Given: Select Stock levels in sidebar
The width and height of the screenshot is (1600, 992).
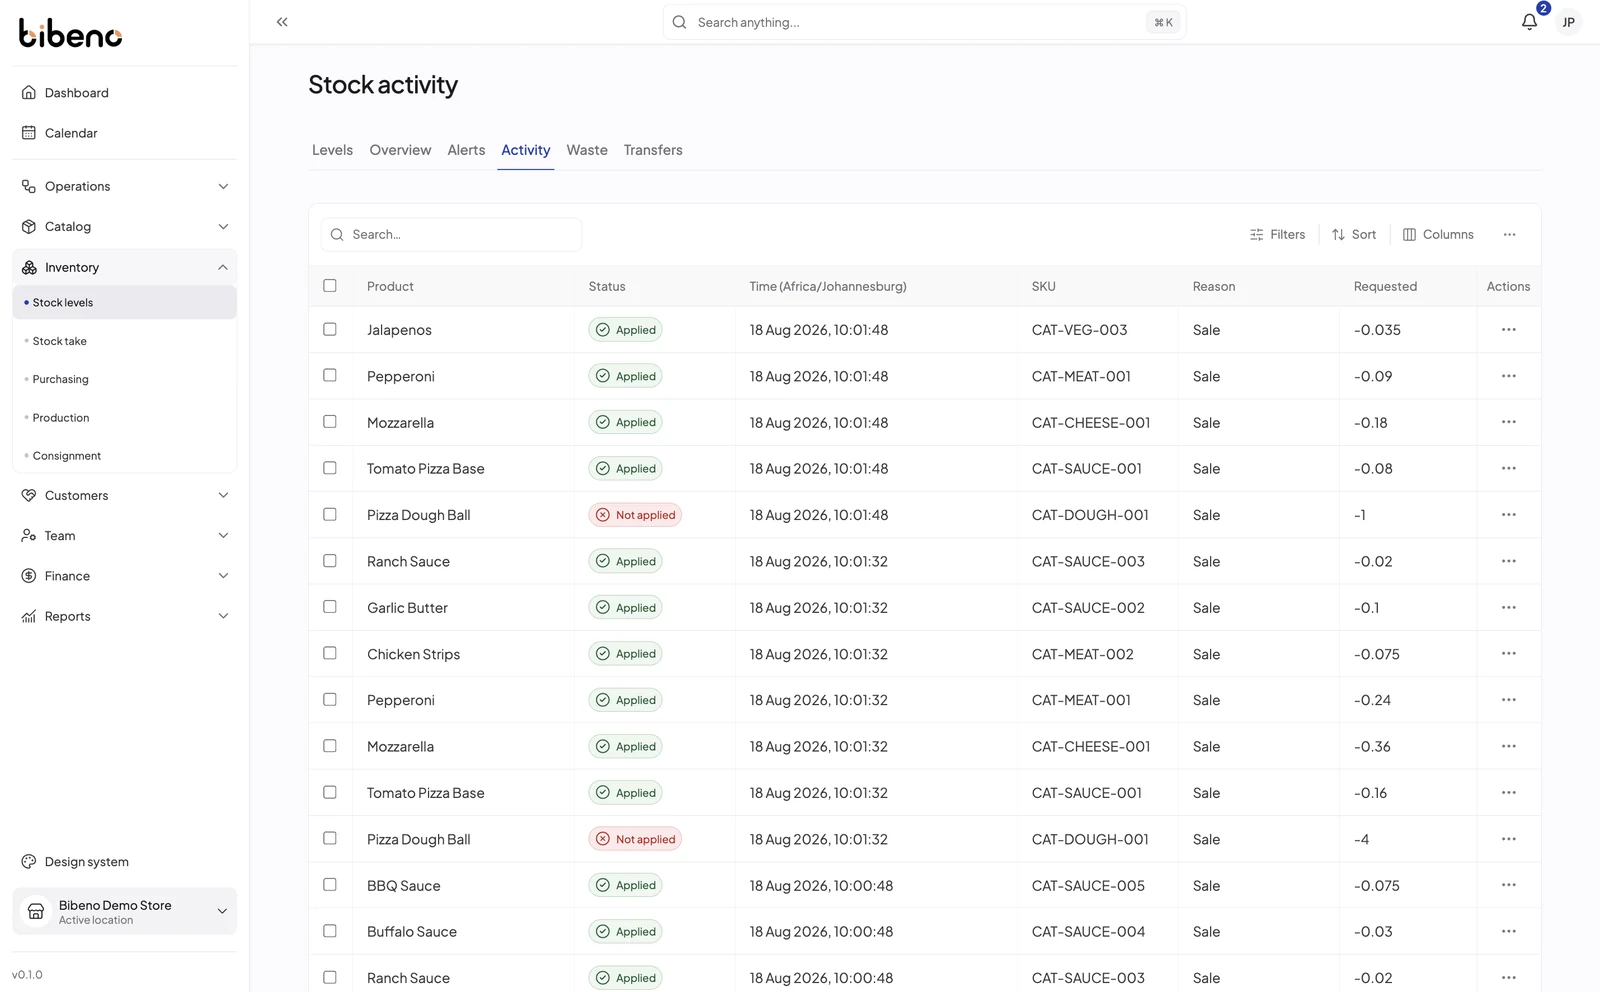Looking at the screenshot, I should pyautogui.click(x=125, y=302).
